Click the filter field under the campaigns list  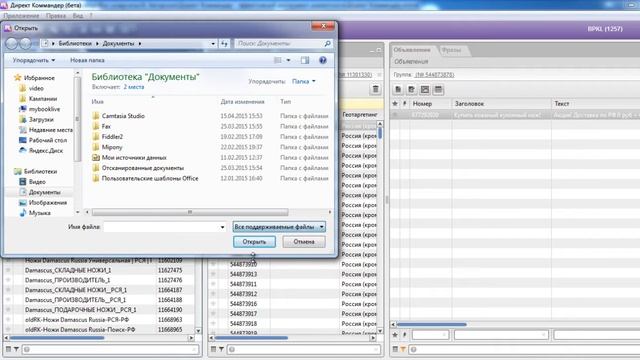[x=110, y=349]
